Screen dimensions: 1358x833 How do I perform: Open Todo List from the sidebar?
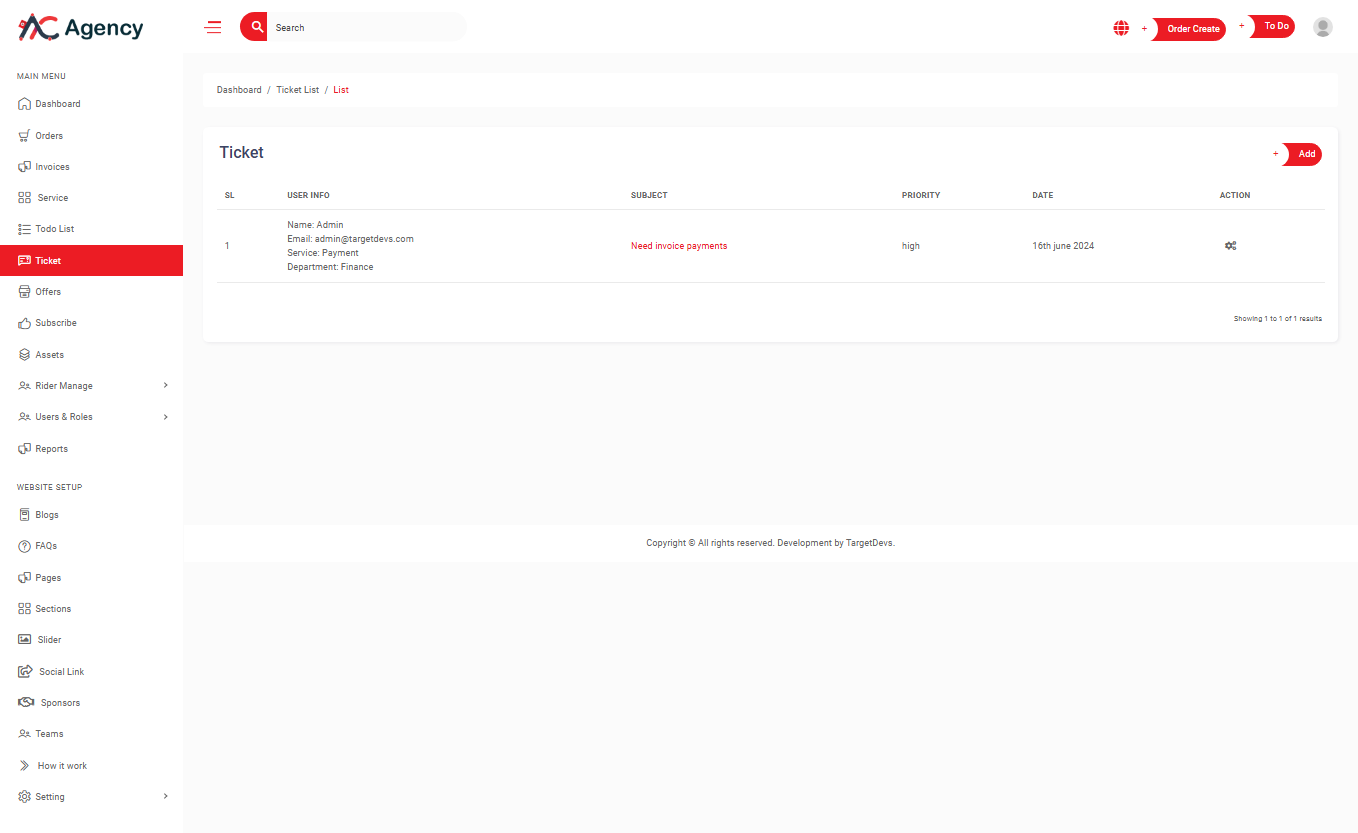point(55,229)
